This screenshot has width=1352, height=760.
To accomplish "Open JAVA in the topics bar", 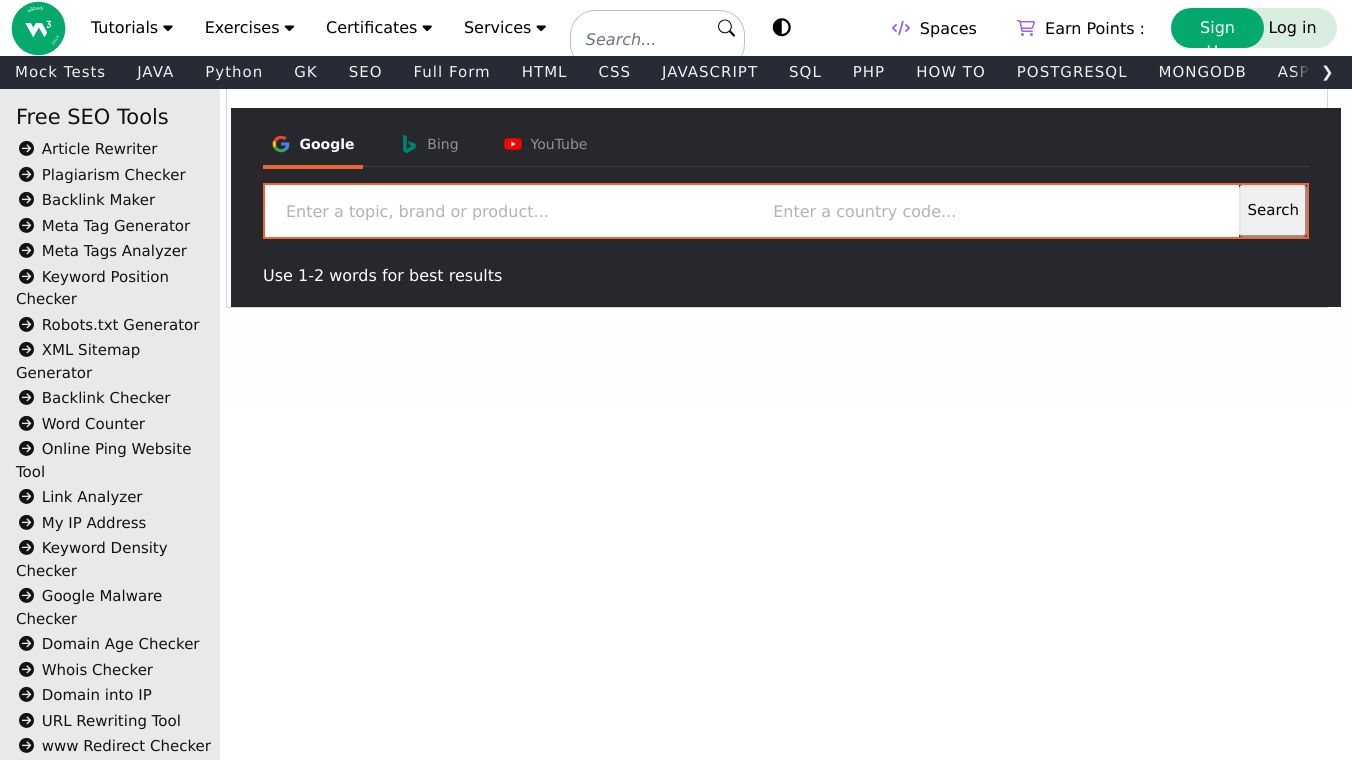I will coord(155,72).
